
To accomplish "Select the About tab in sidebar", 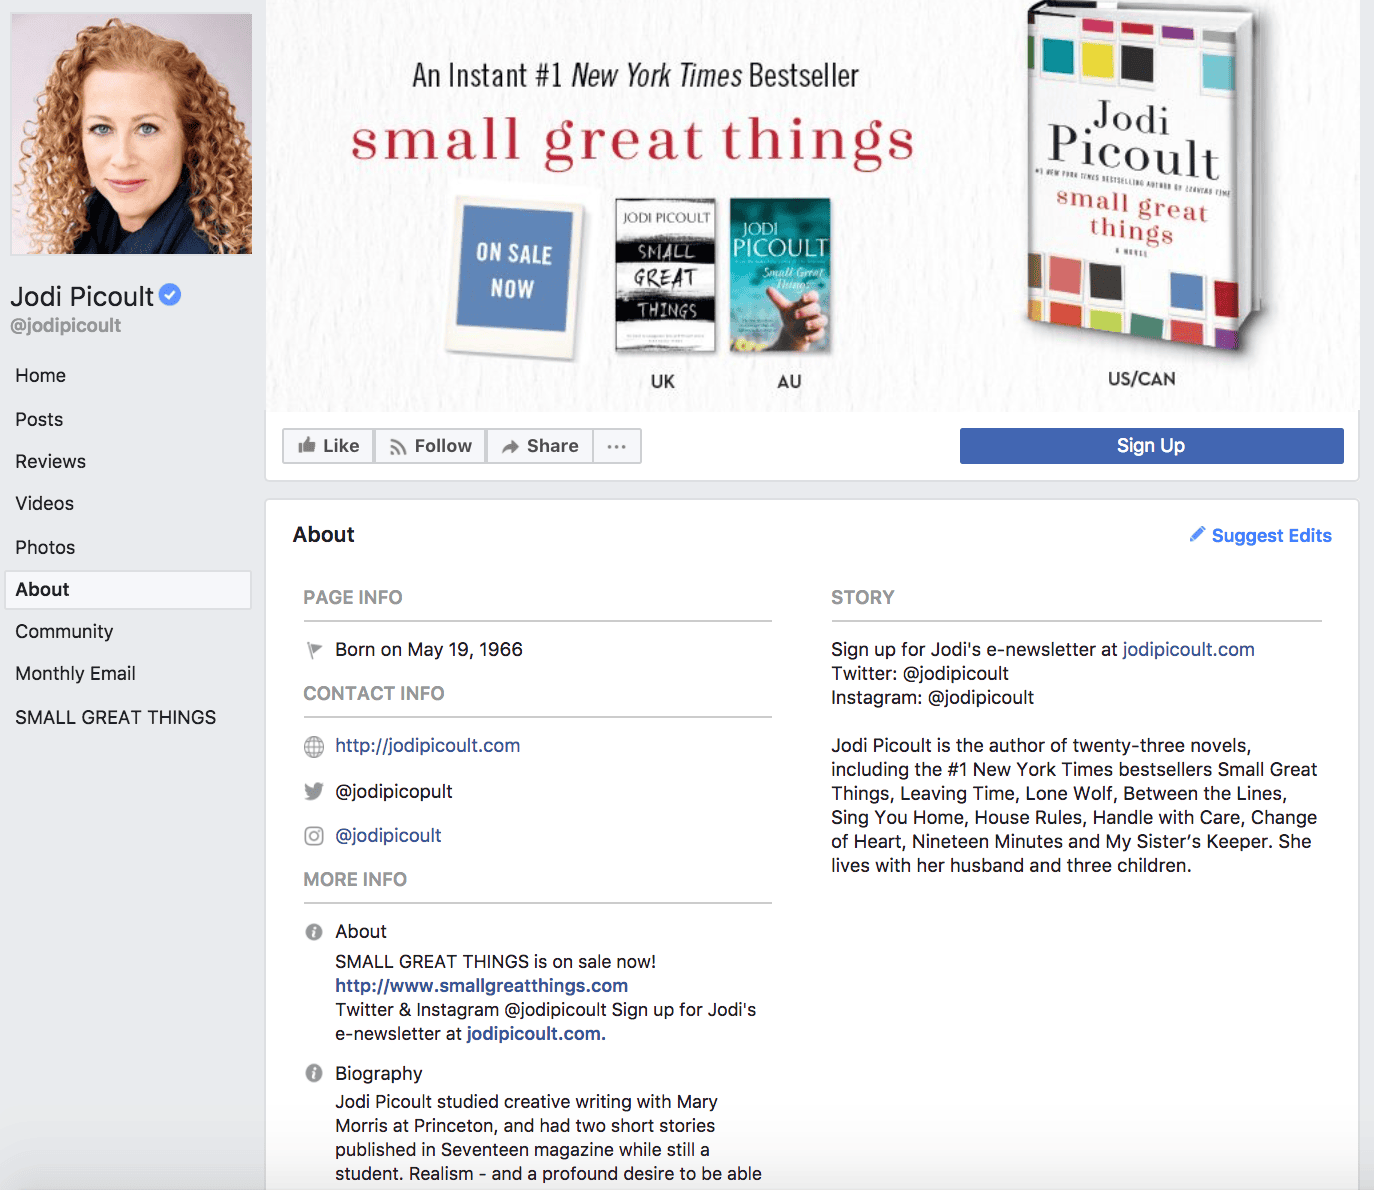I will 128,590.
